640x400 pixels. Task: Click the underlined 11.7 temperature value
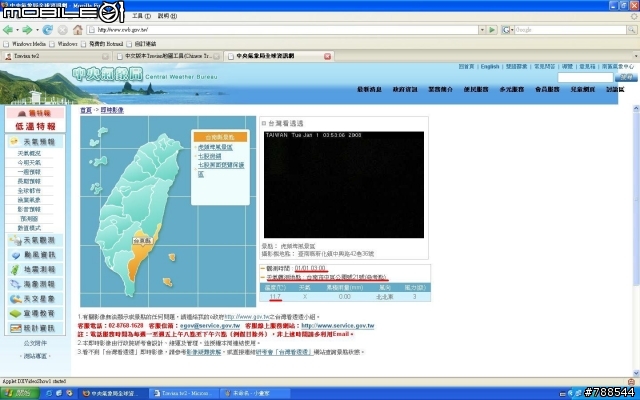pyautogui.click(x=275, y=297)
